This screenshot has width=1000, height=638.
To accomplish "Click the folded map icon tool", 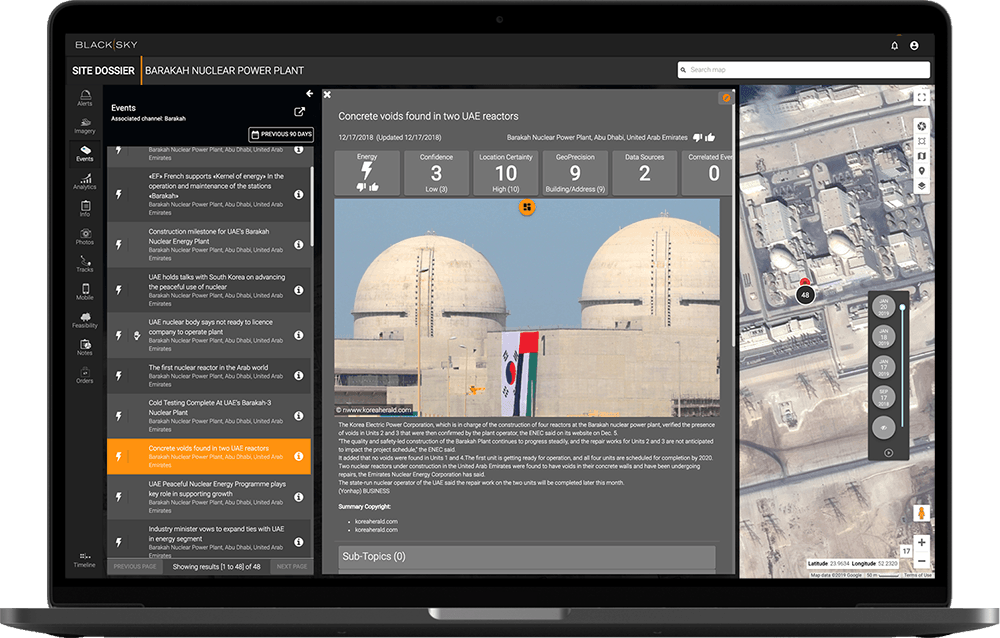I will (922, 156).
